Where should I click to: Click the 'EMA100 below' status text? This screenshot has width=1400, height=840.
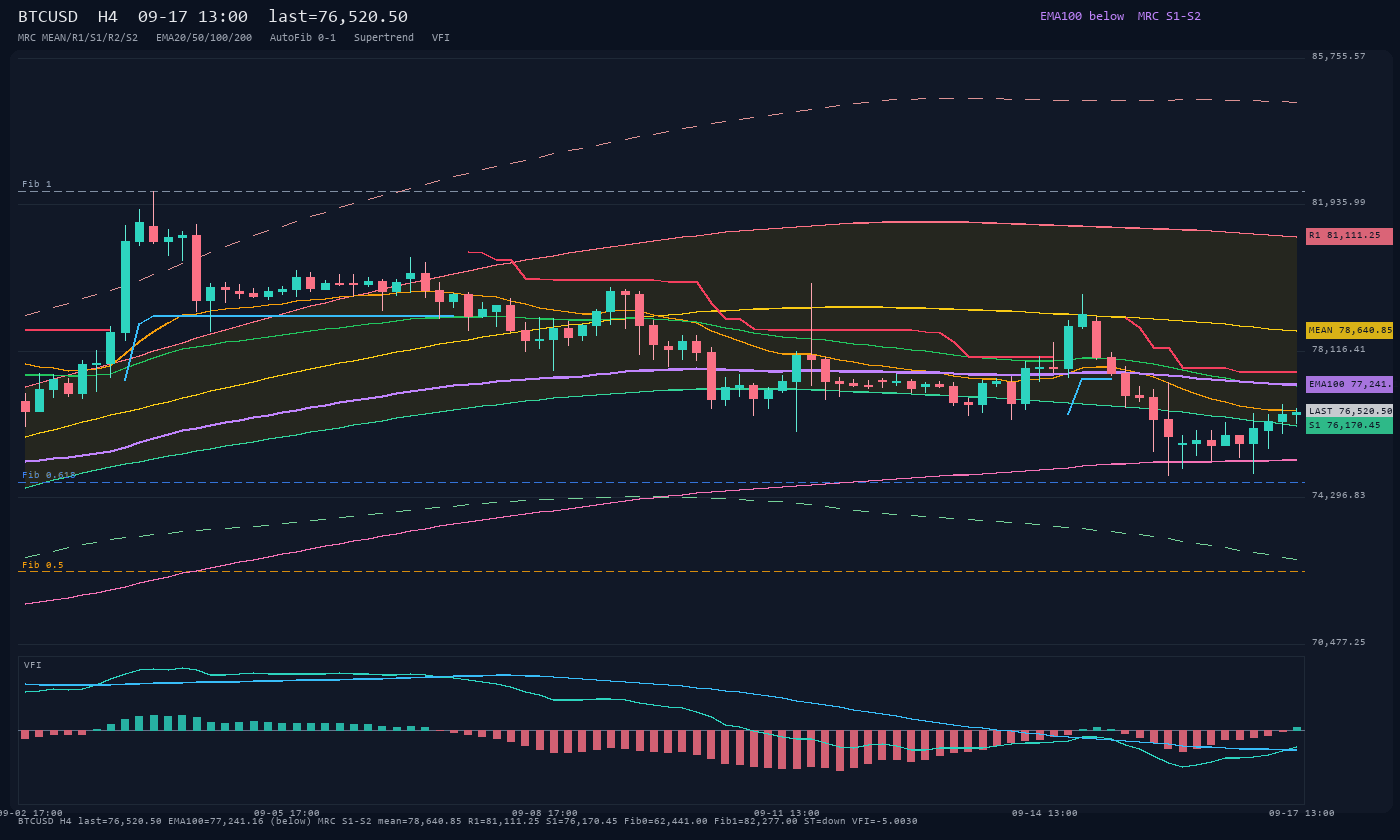tap(1081, 16)
